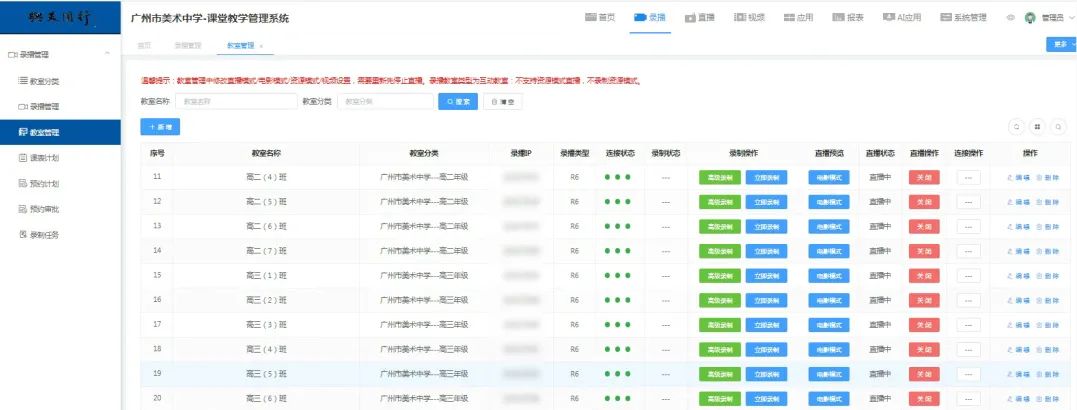Image resolution: width=1077 pixels, height=410 pixels.
Task: Open the 管理员 user dropdown
Action: pos(1048,18)
